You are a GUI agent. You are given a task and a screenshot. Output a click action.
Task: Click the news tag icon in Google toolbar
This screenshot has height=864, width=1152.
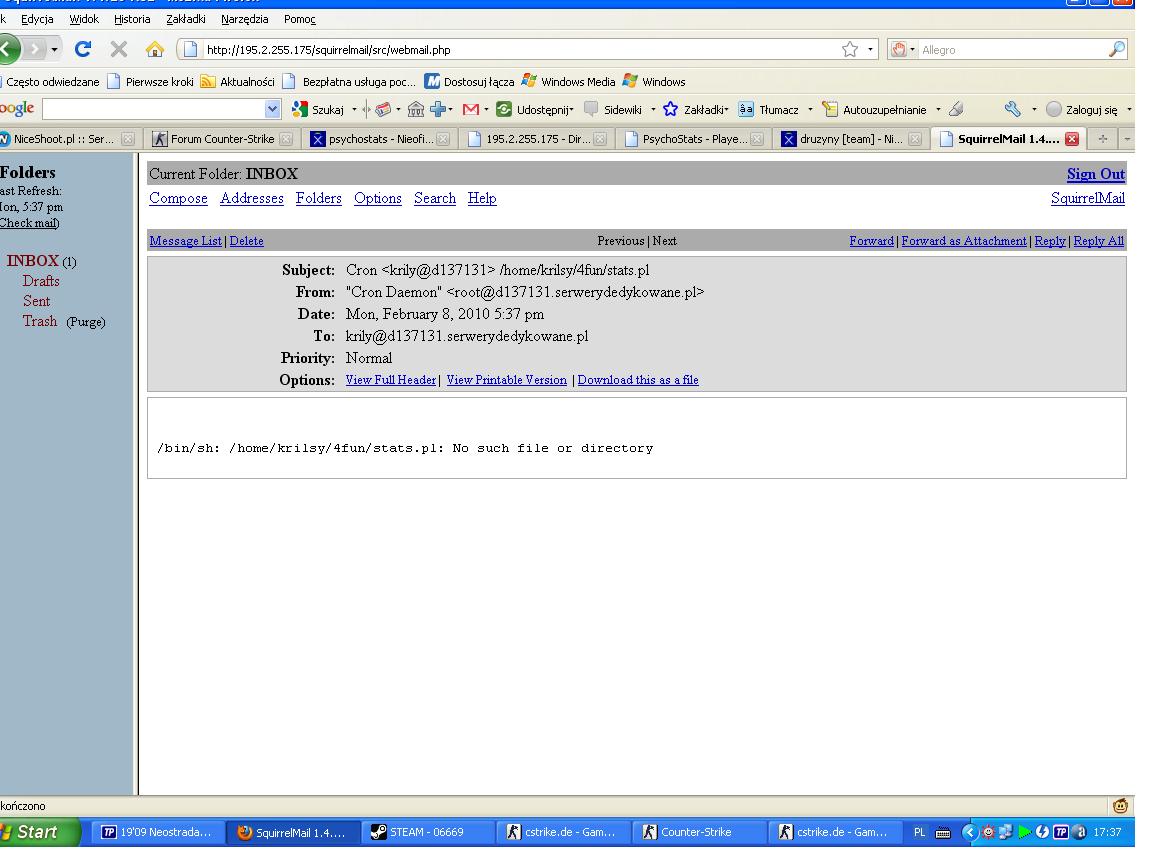(383, 109)
